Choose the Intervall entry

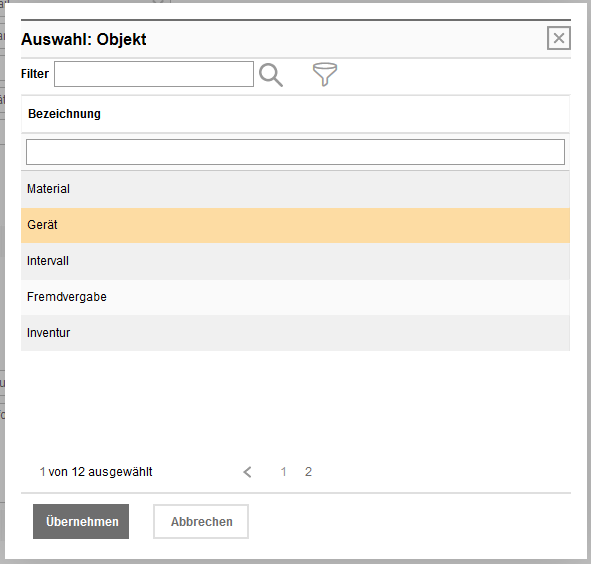point(295,261)
